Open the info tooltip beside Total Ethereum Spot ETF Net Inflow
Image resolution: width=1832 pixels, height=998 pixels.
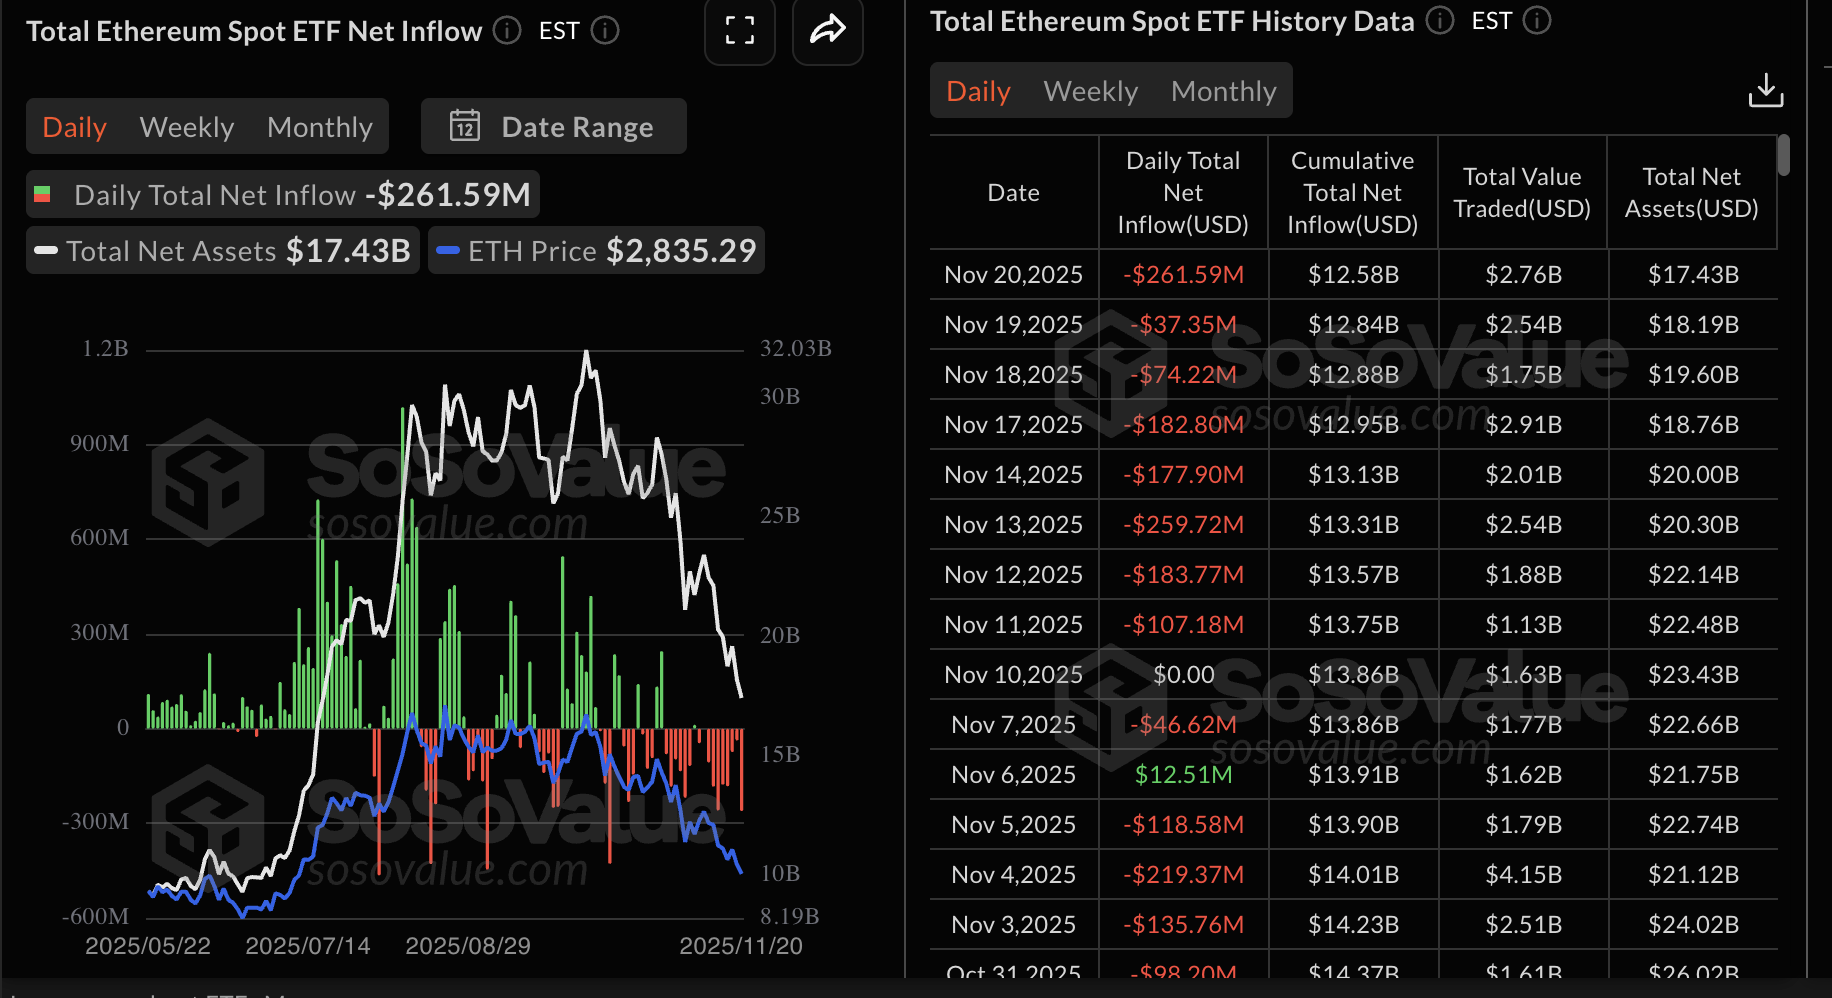coord(507,31)
